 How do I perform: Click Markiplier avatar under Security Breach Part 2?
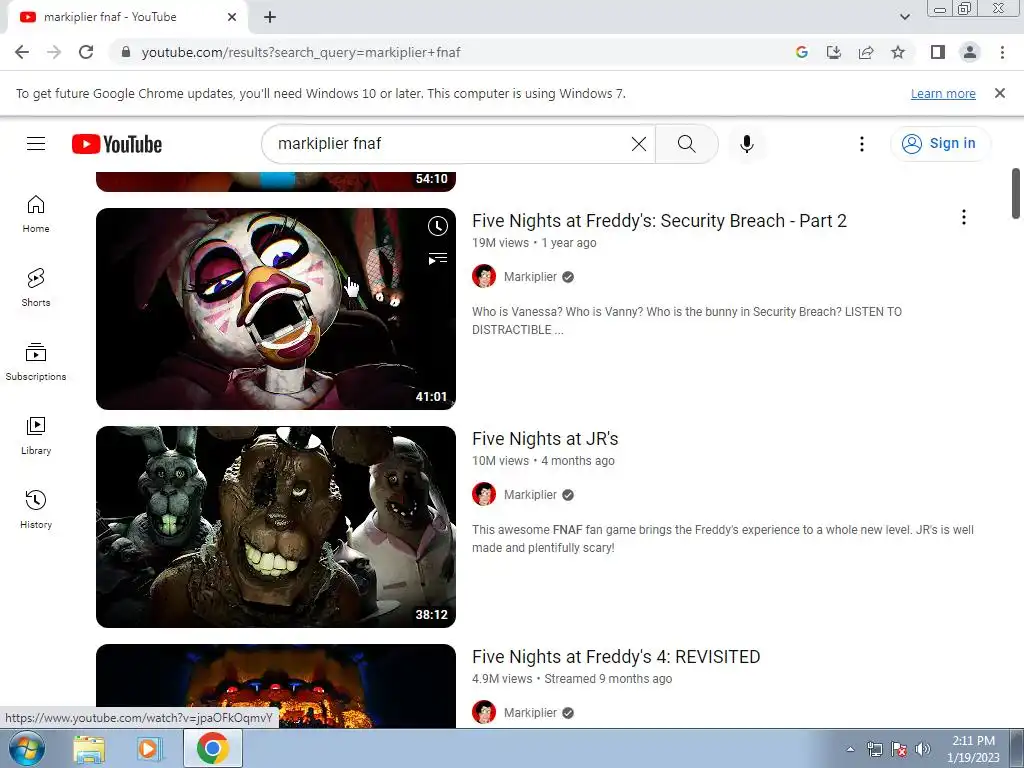484,276
